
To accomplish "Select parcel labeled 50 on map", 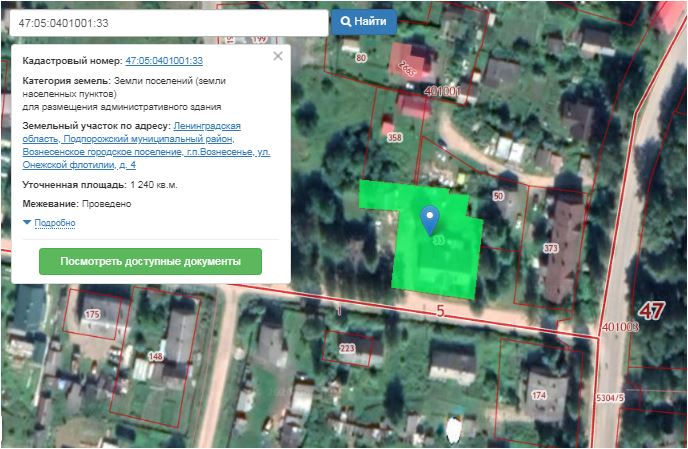I will pos(498,196).
